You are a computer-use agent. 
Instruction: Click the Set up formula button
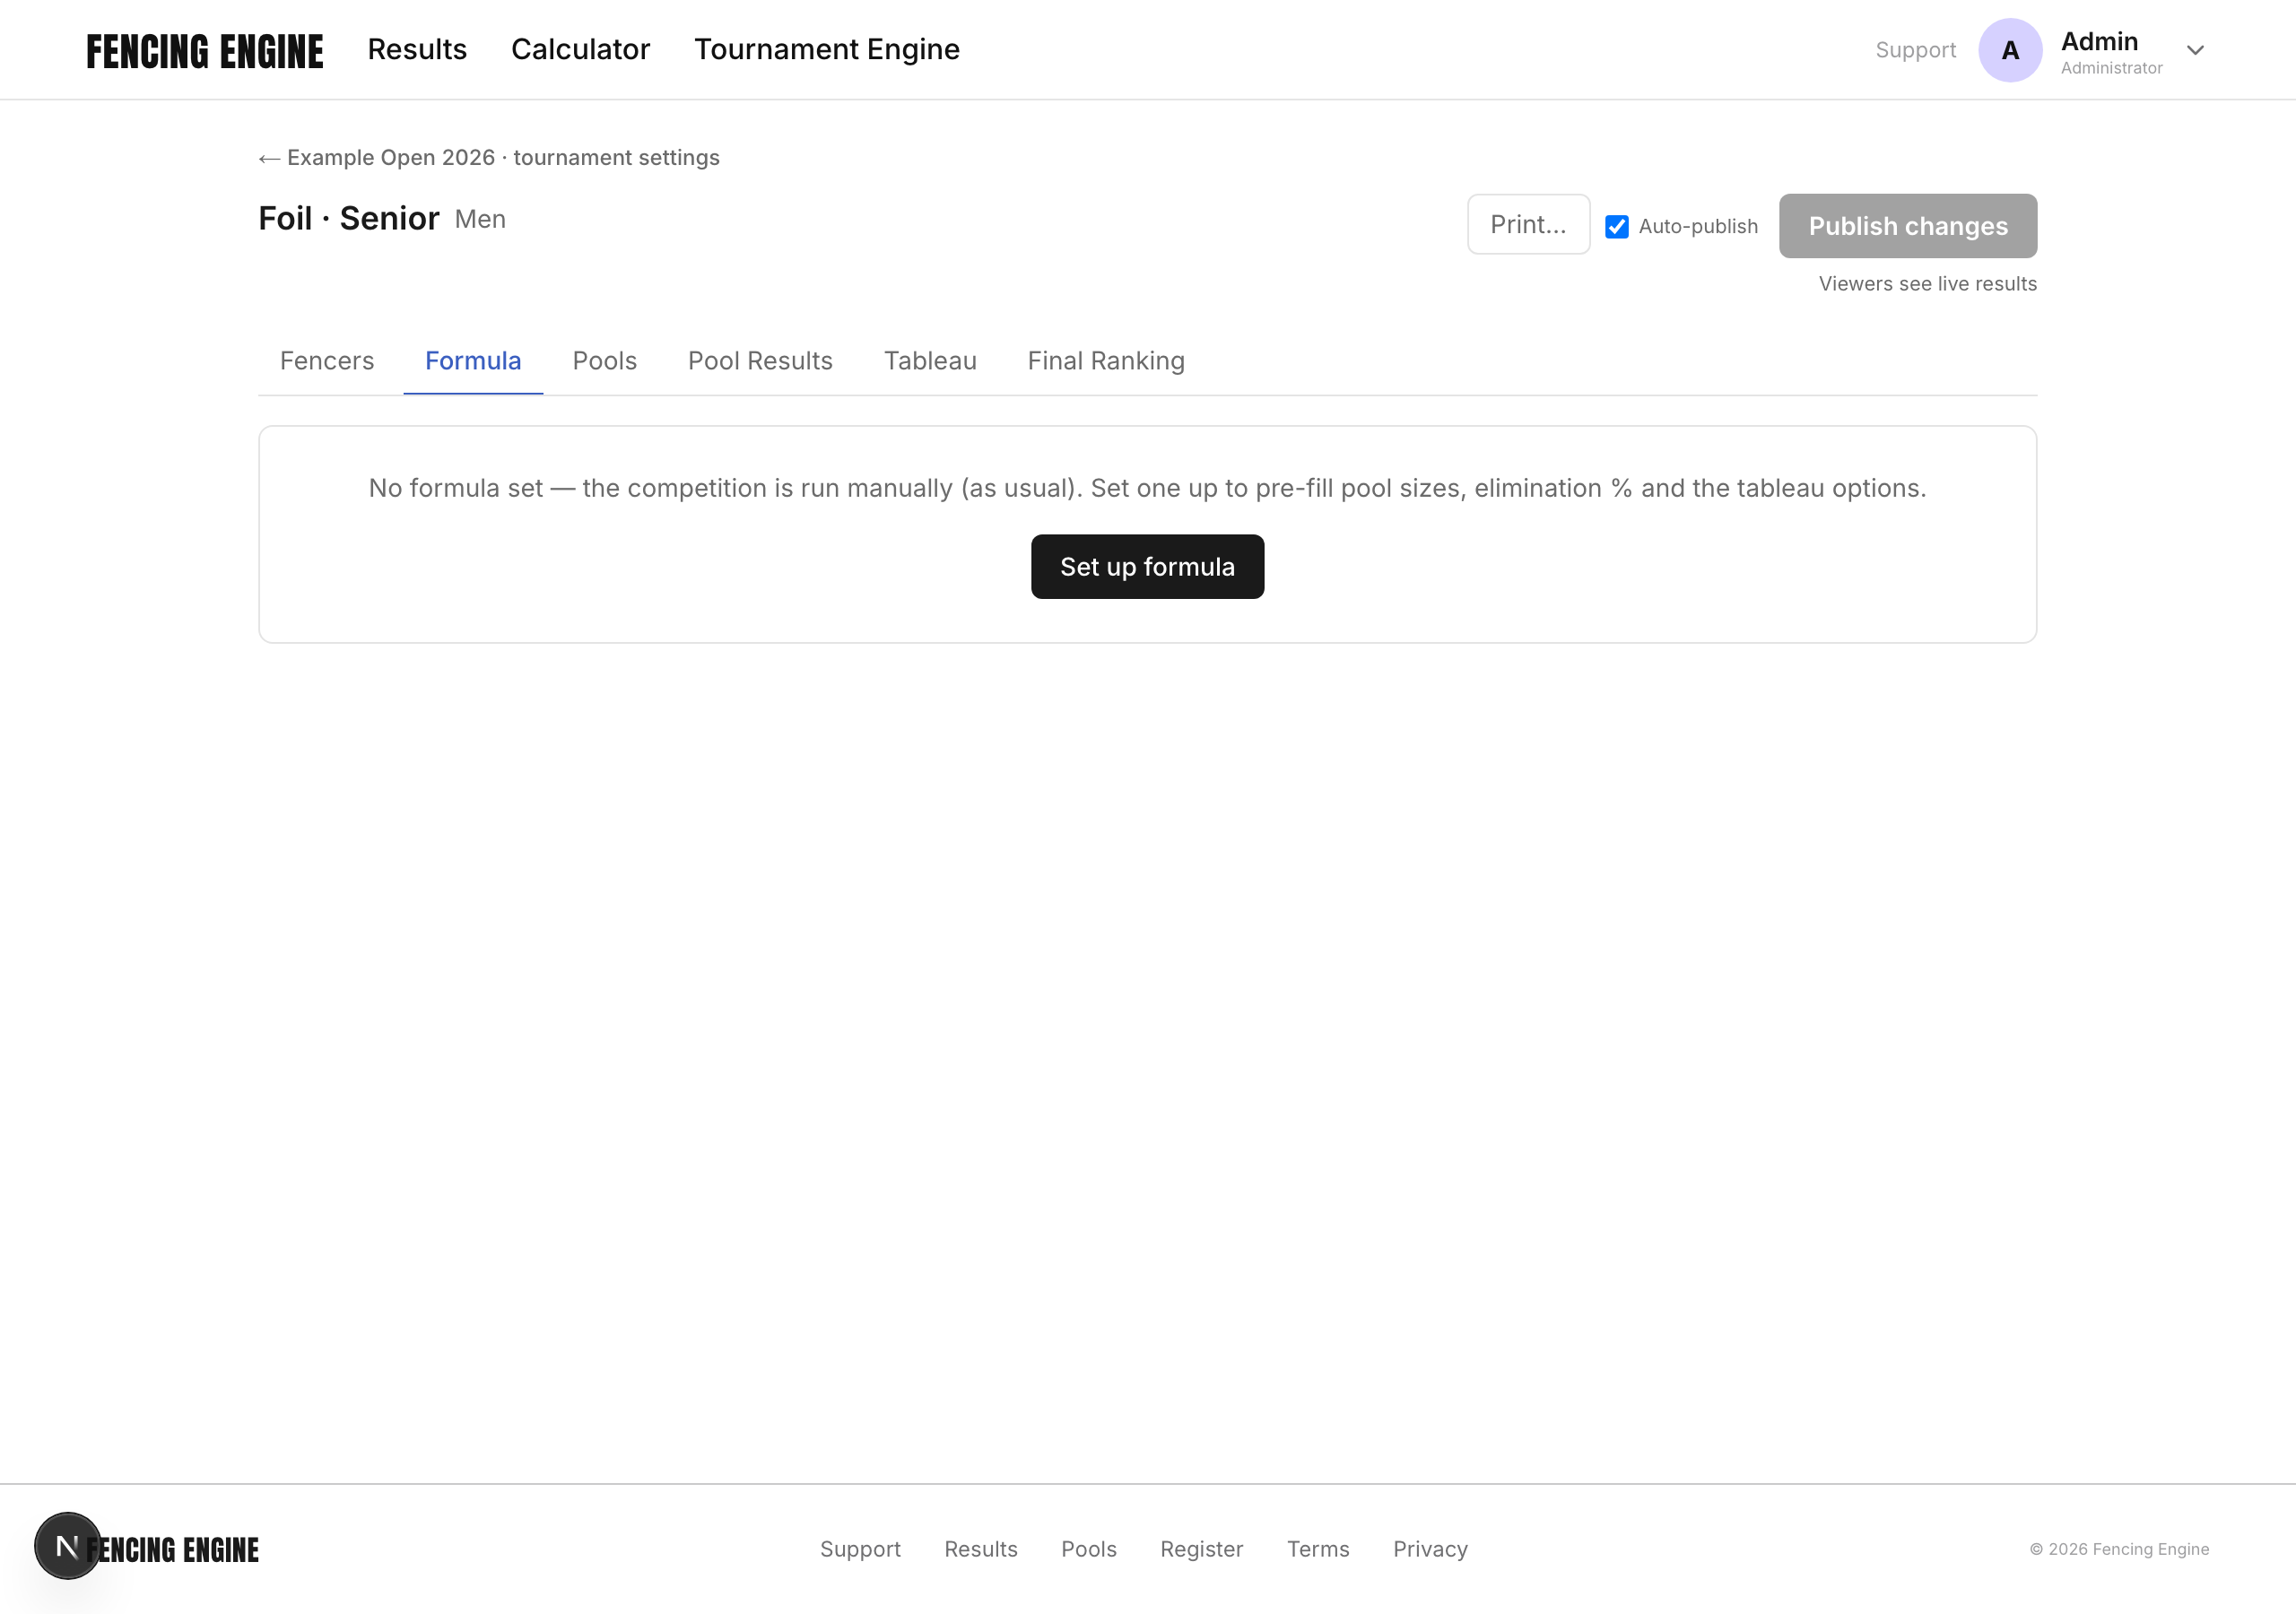click(1147, 567)
